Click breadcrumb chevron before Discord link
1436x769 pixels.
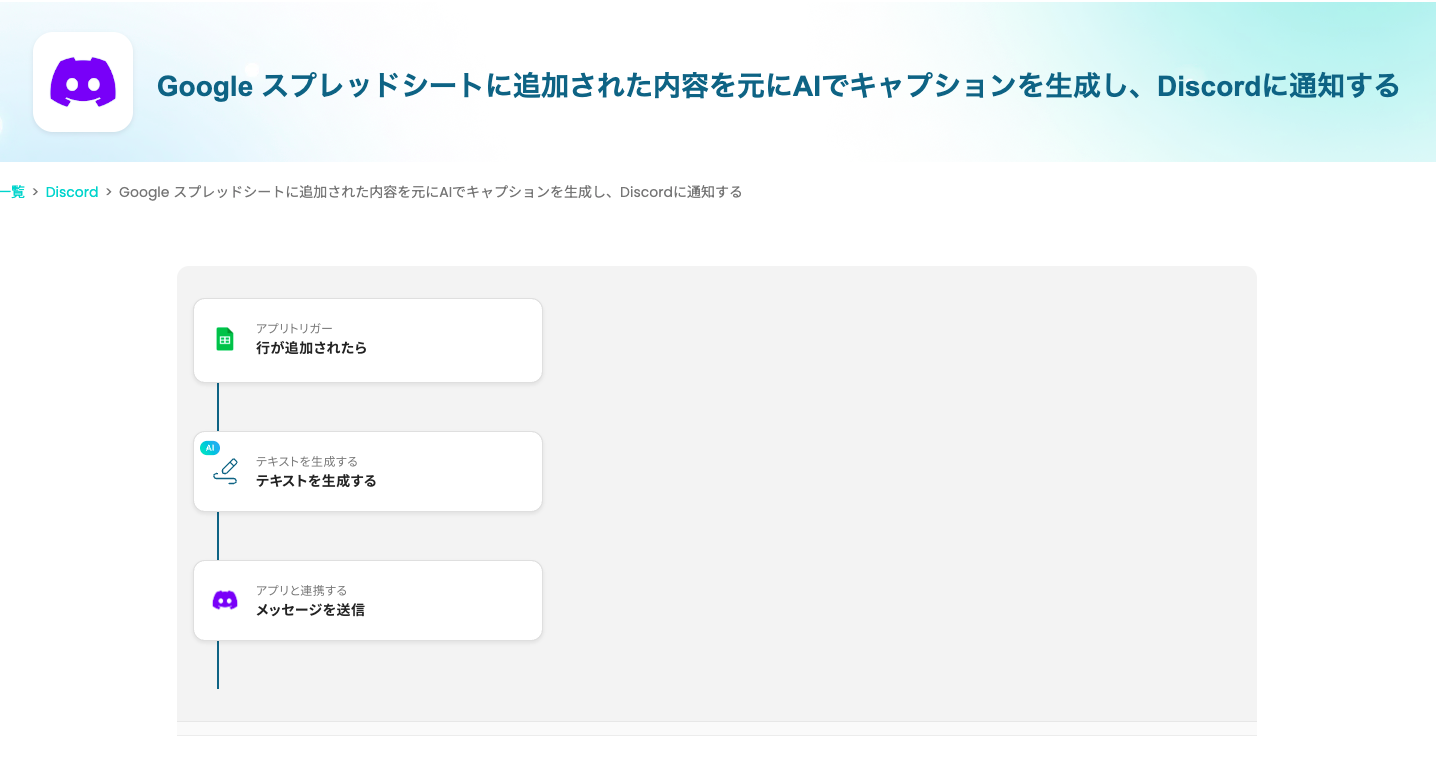point(35,192)
